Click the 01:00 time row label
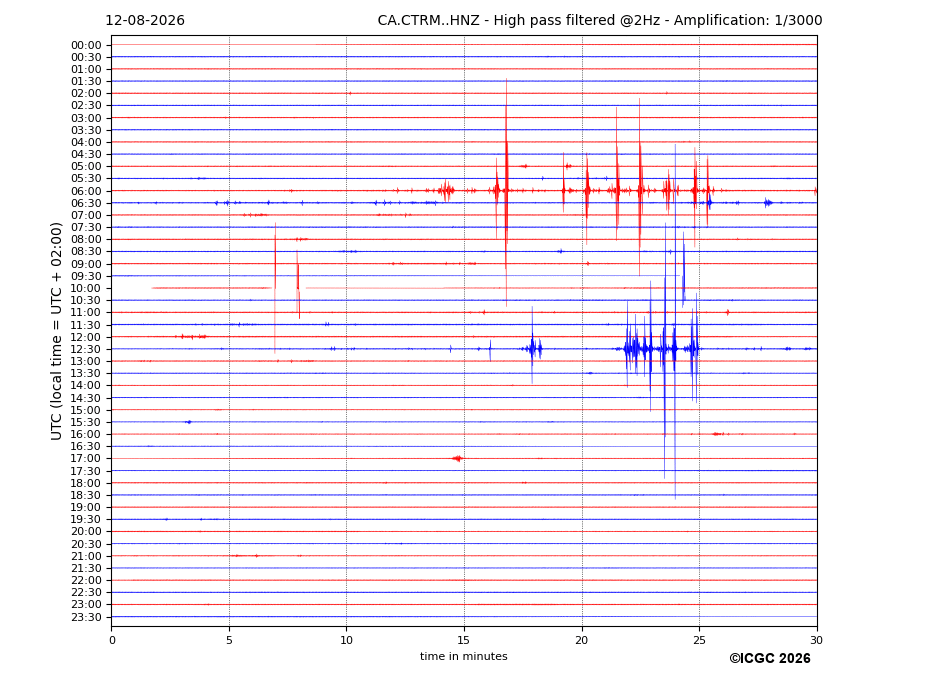Viewport: 927px width, 696px height. tap(86, 70)
